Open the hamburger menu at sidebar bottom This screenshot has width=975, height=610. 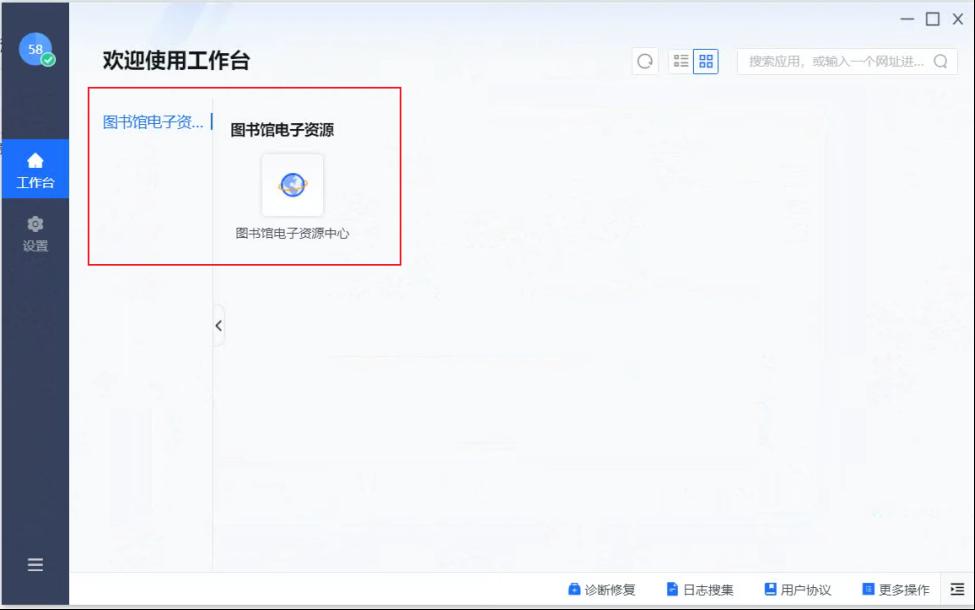click(35, 565)
